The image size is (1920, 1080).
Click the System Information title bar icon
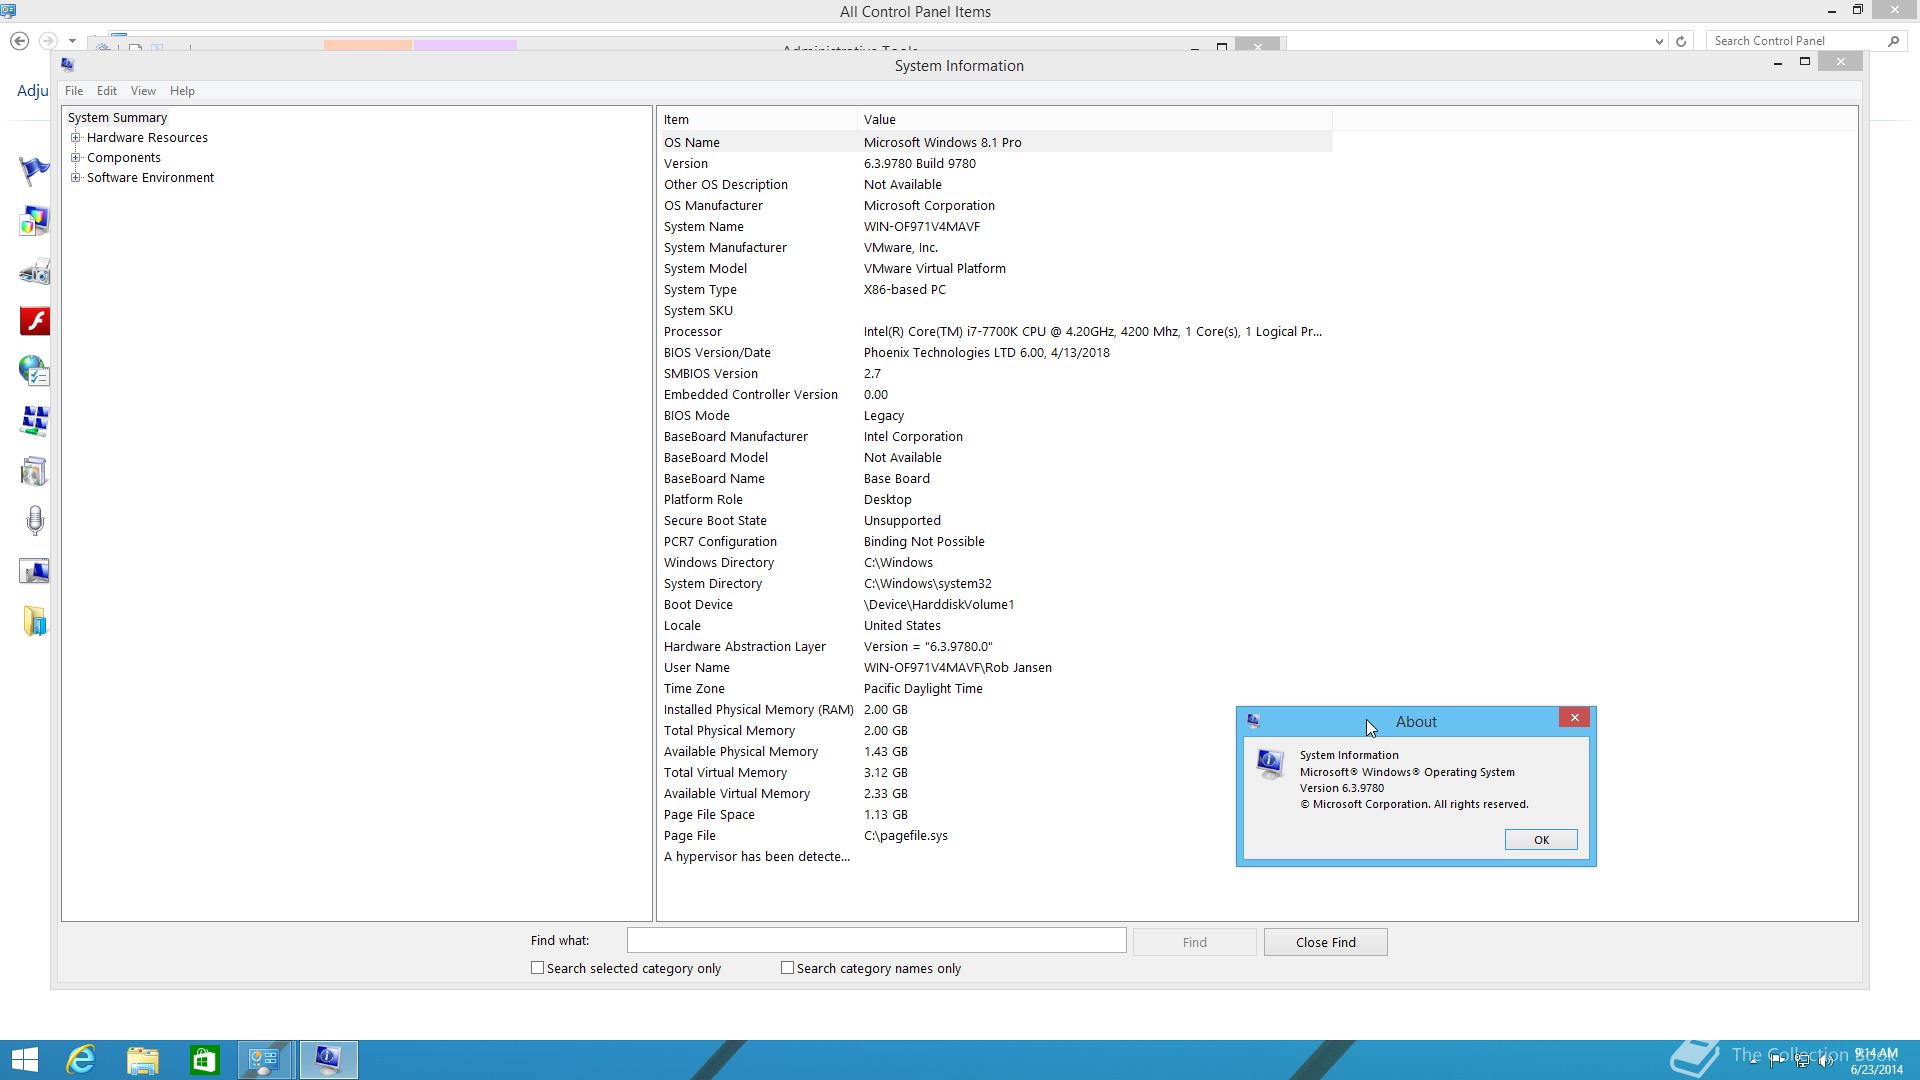pyautogui.click(x=67, y=64)
